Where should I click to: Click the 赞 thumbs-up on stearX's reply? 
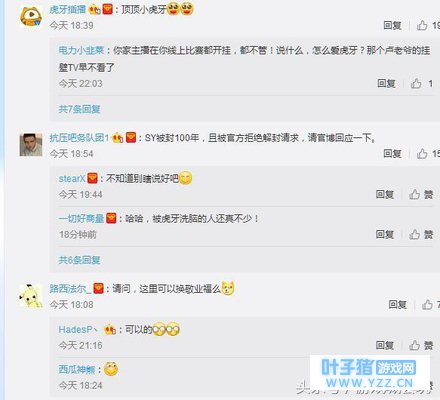(421, 194)
